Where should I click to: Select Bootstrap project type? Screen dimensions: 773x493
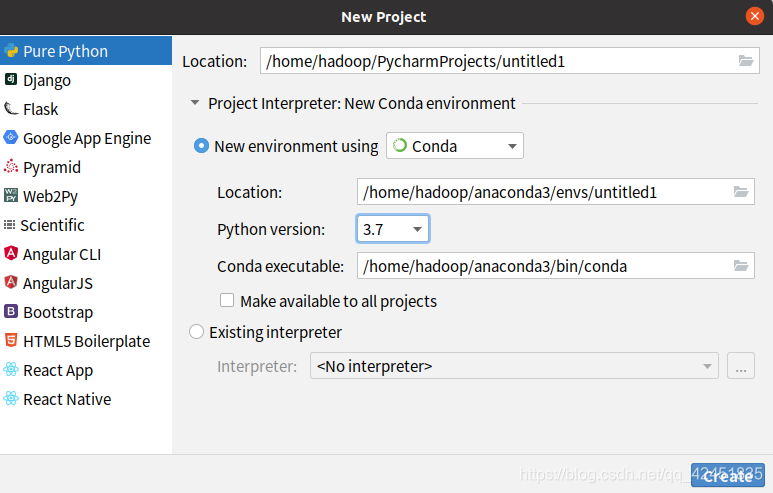click(x=86, y=312)
